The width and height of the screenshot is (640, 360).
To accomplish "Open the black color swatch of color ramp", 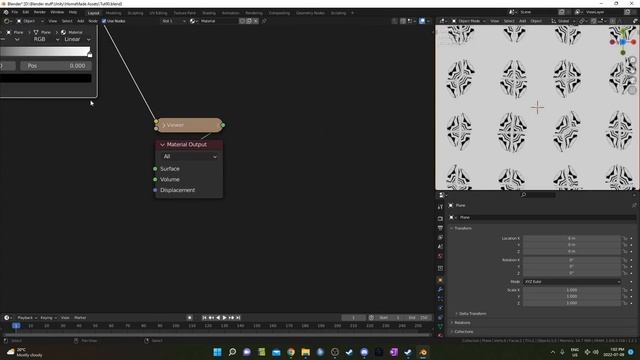I will tap(45, 78).
